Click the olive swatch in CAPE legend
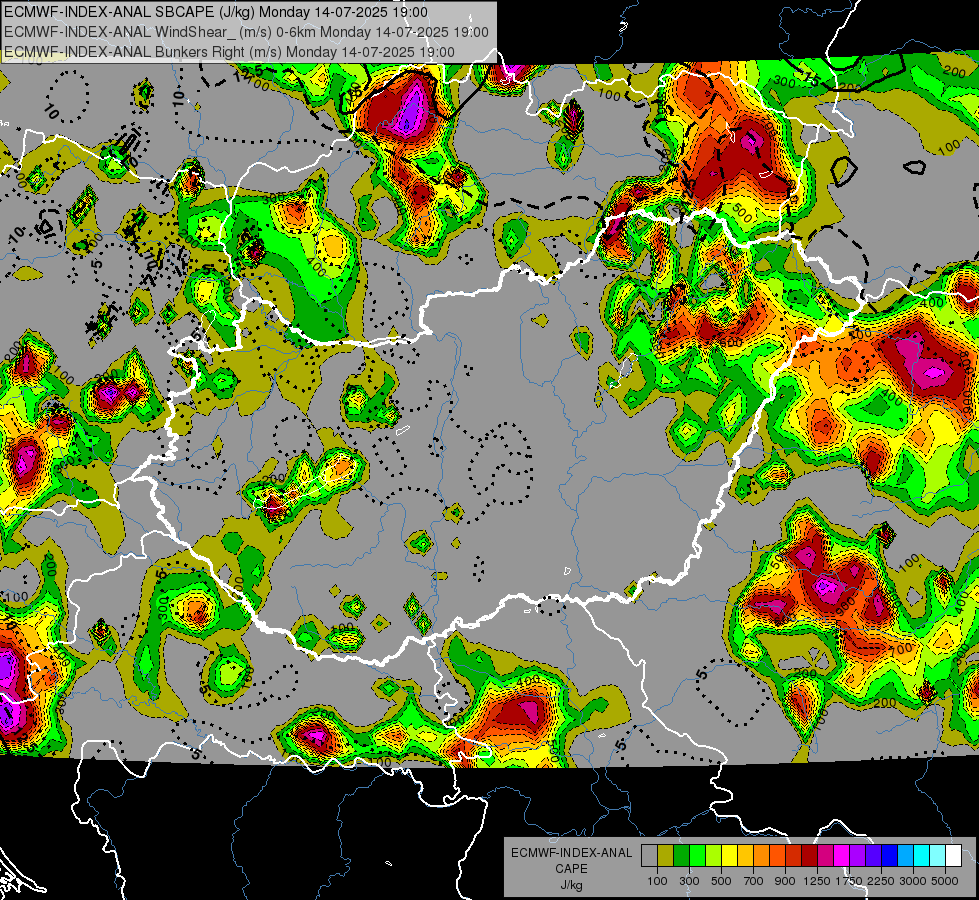The image size is (979, 900). pyautogui.click(x=665, y=856)
